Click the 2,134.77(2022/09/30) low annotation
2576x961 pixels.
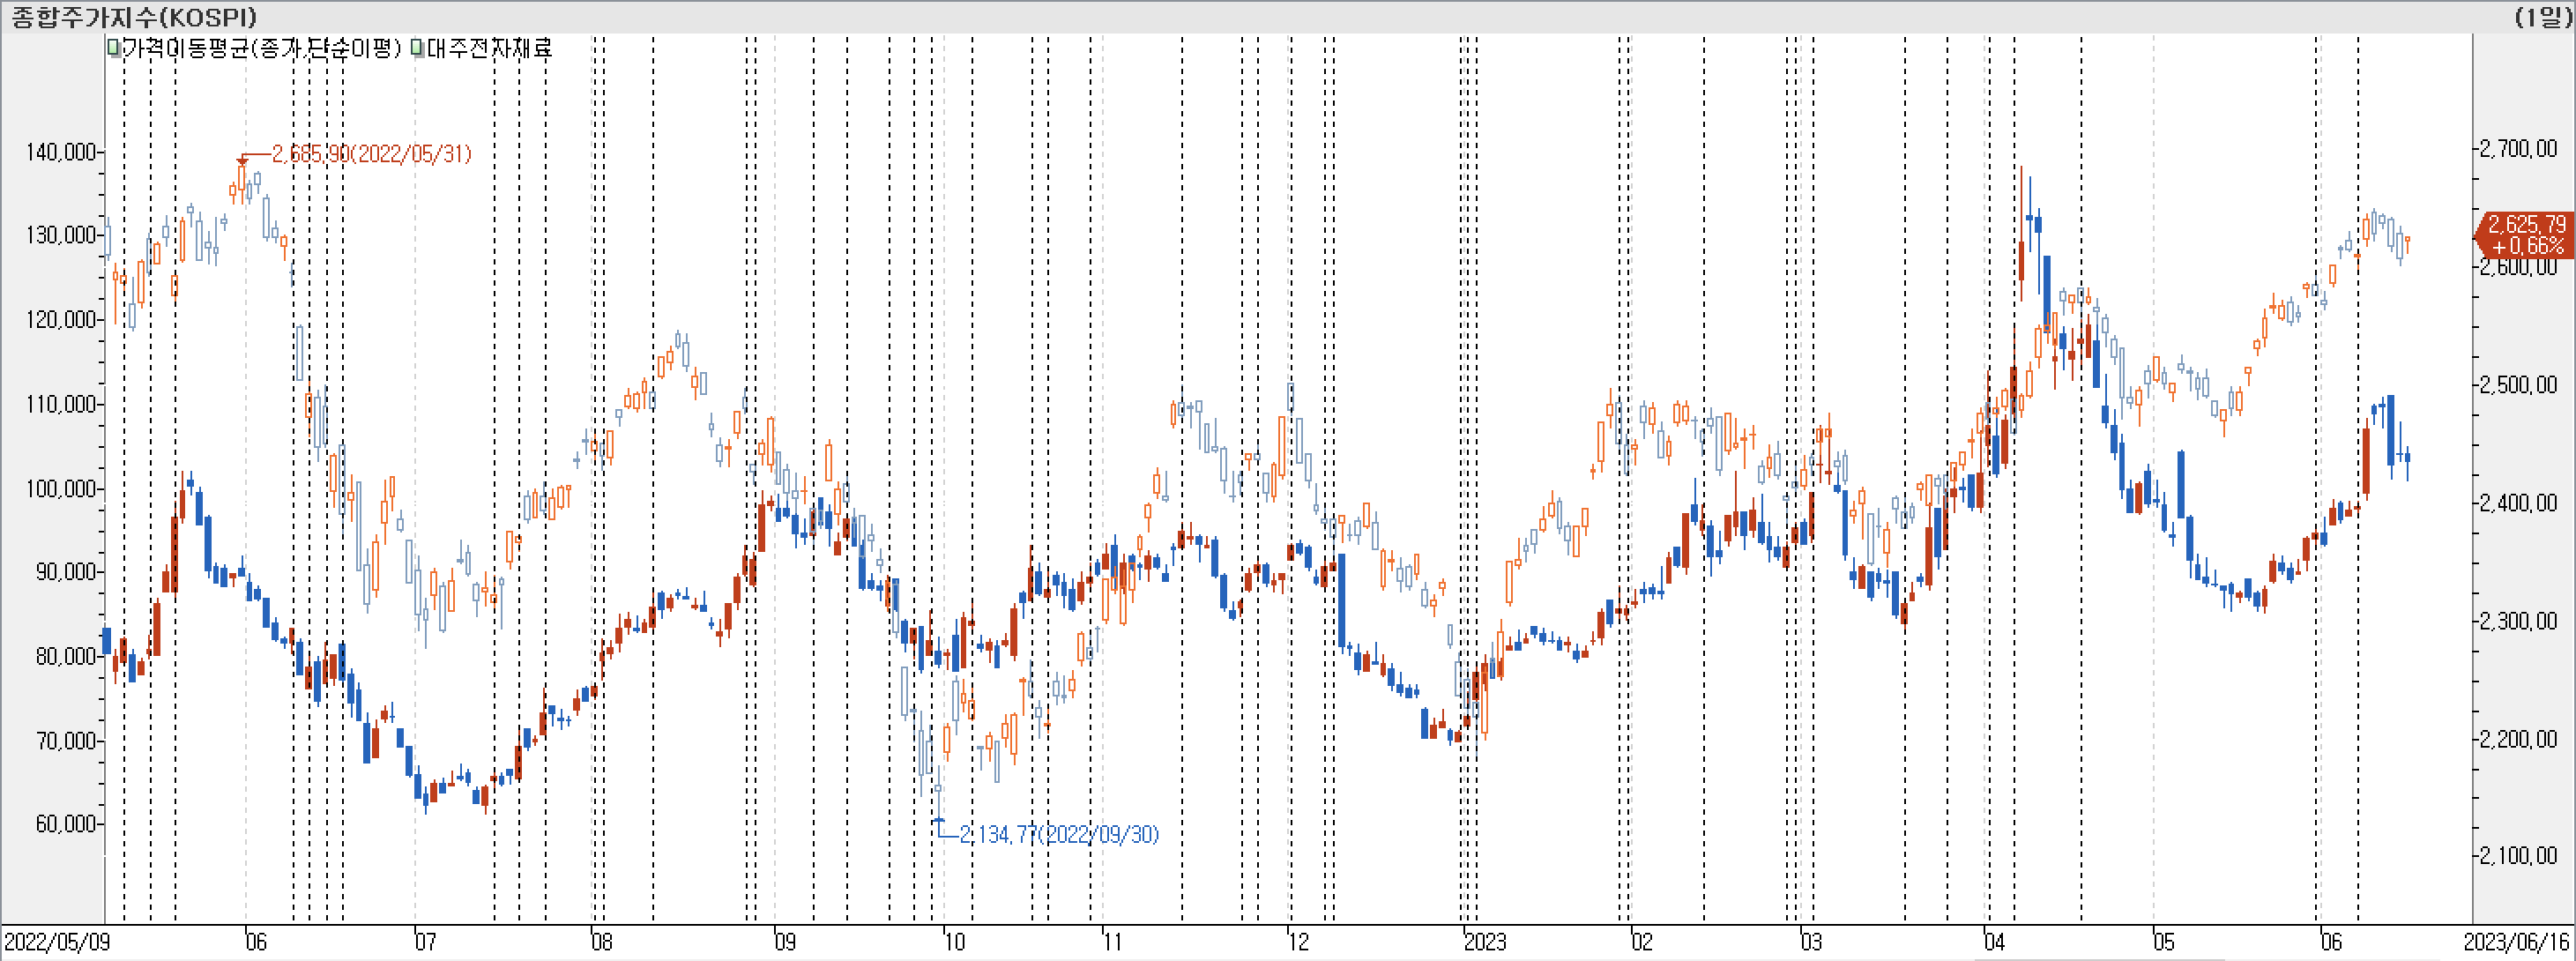1058,834
